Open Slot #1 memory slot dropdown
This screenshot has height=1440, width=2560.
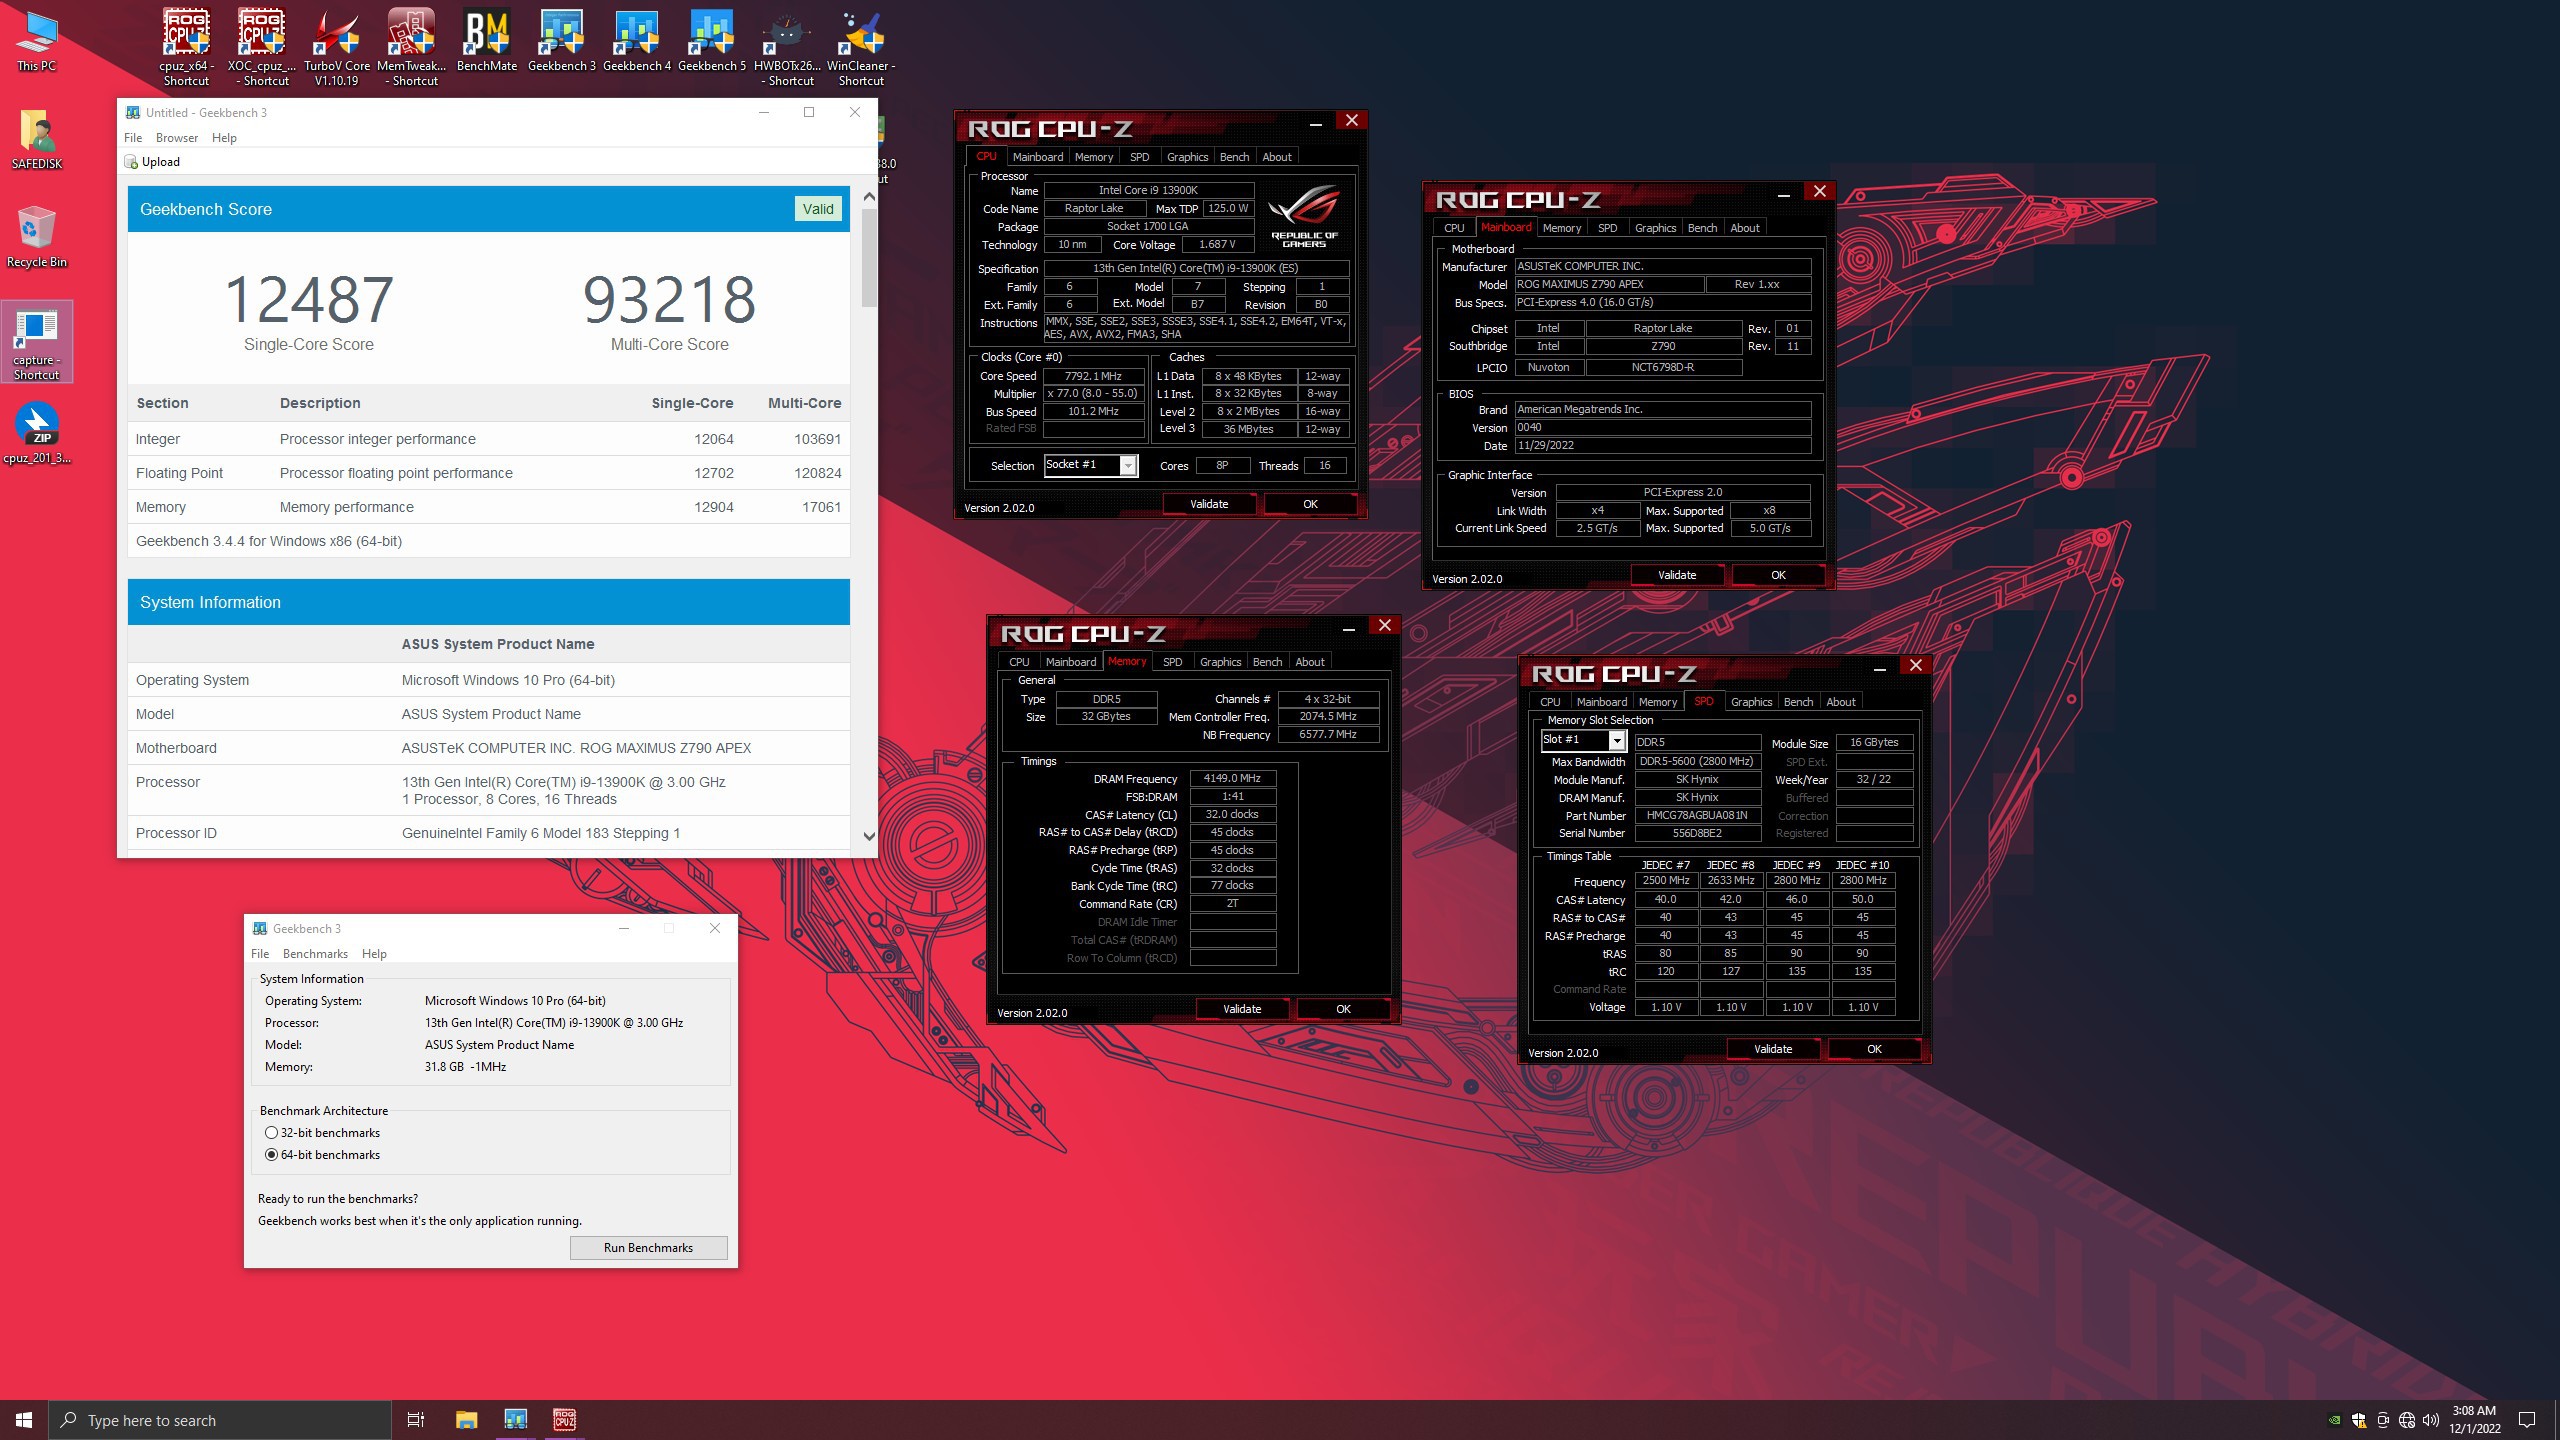pyautogui.click(x=1616, y=740)
